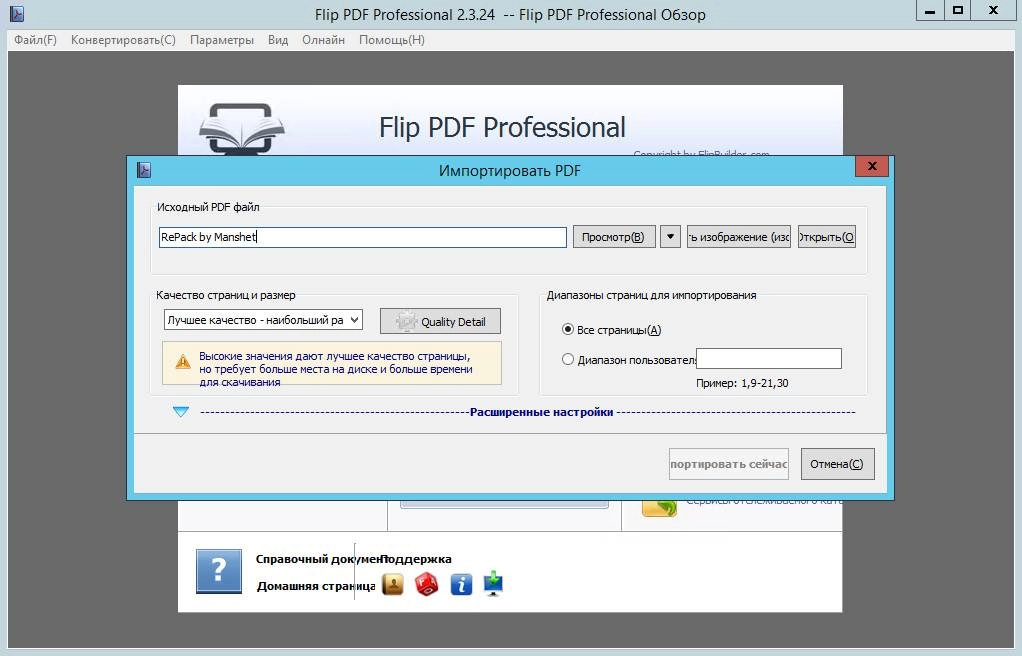Click the source PDF file path field
Viewport: 1022px width, 656px height.
362,237
